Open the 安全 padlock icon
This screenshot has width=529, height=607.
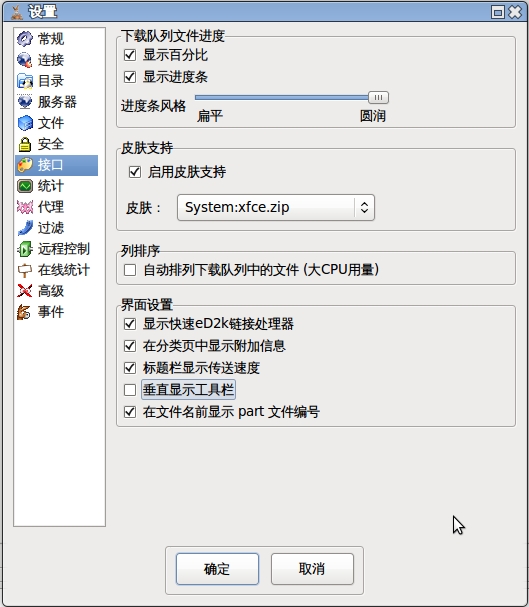[25, 144]
